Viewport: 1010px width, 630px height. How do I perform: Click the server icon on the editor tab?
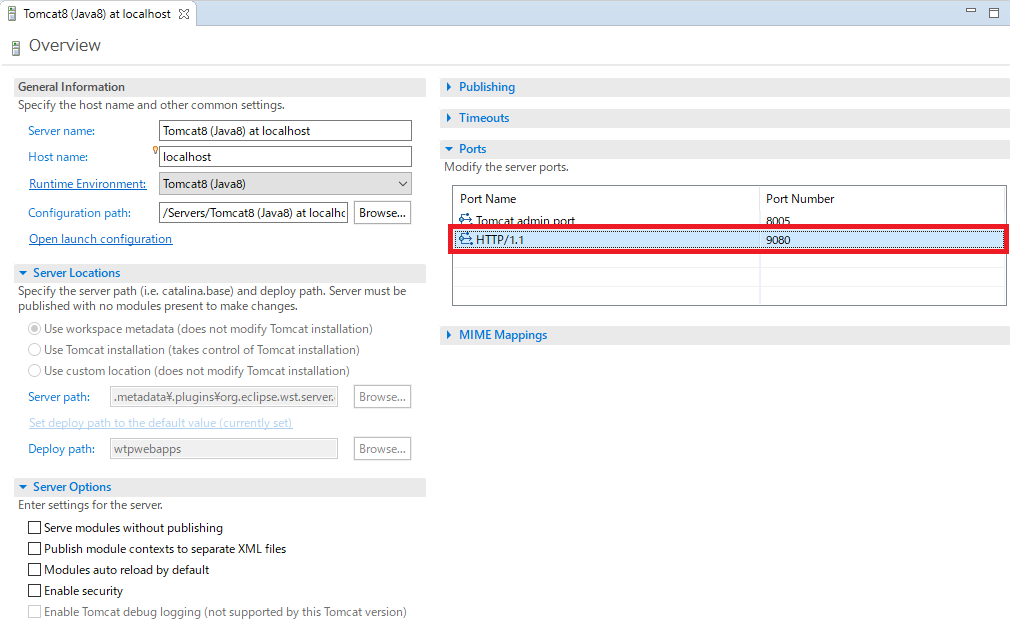pos(12,13)
